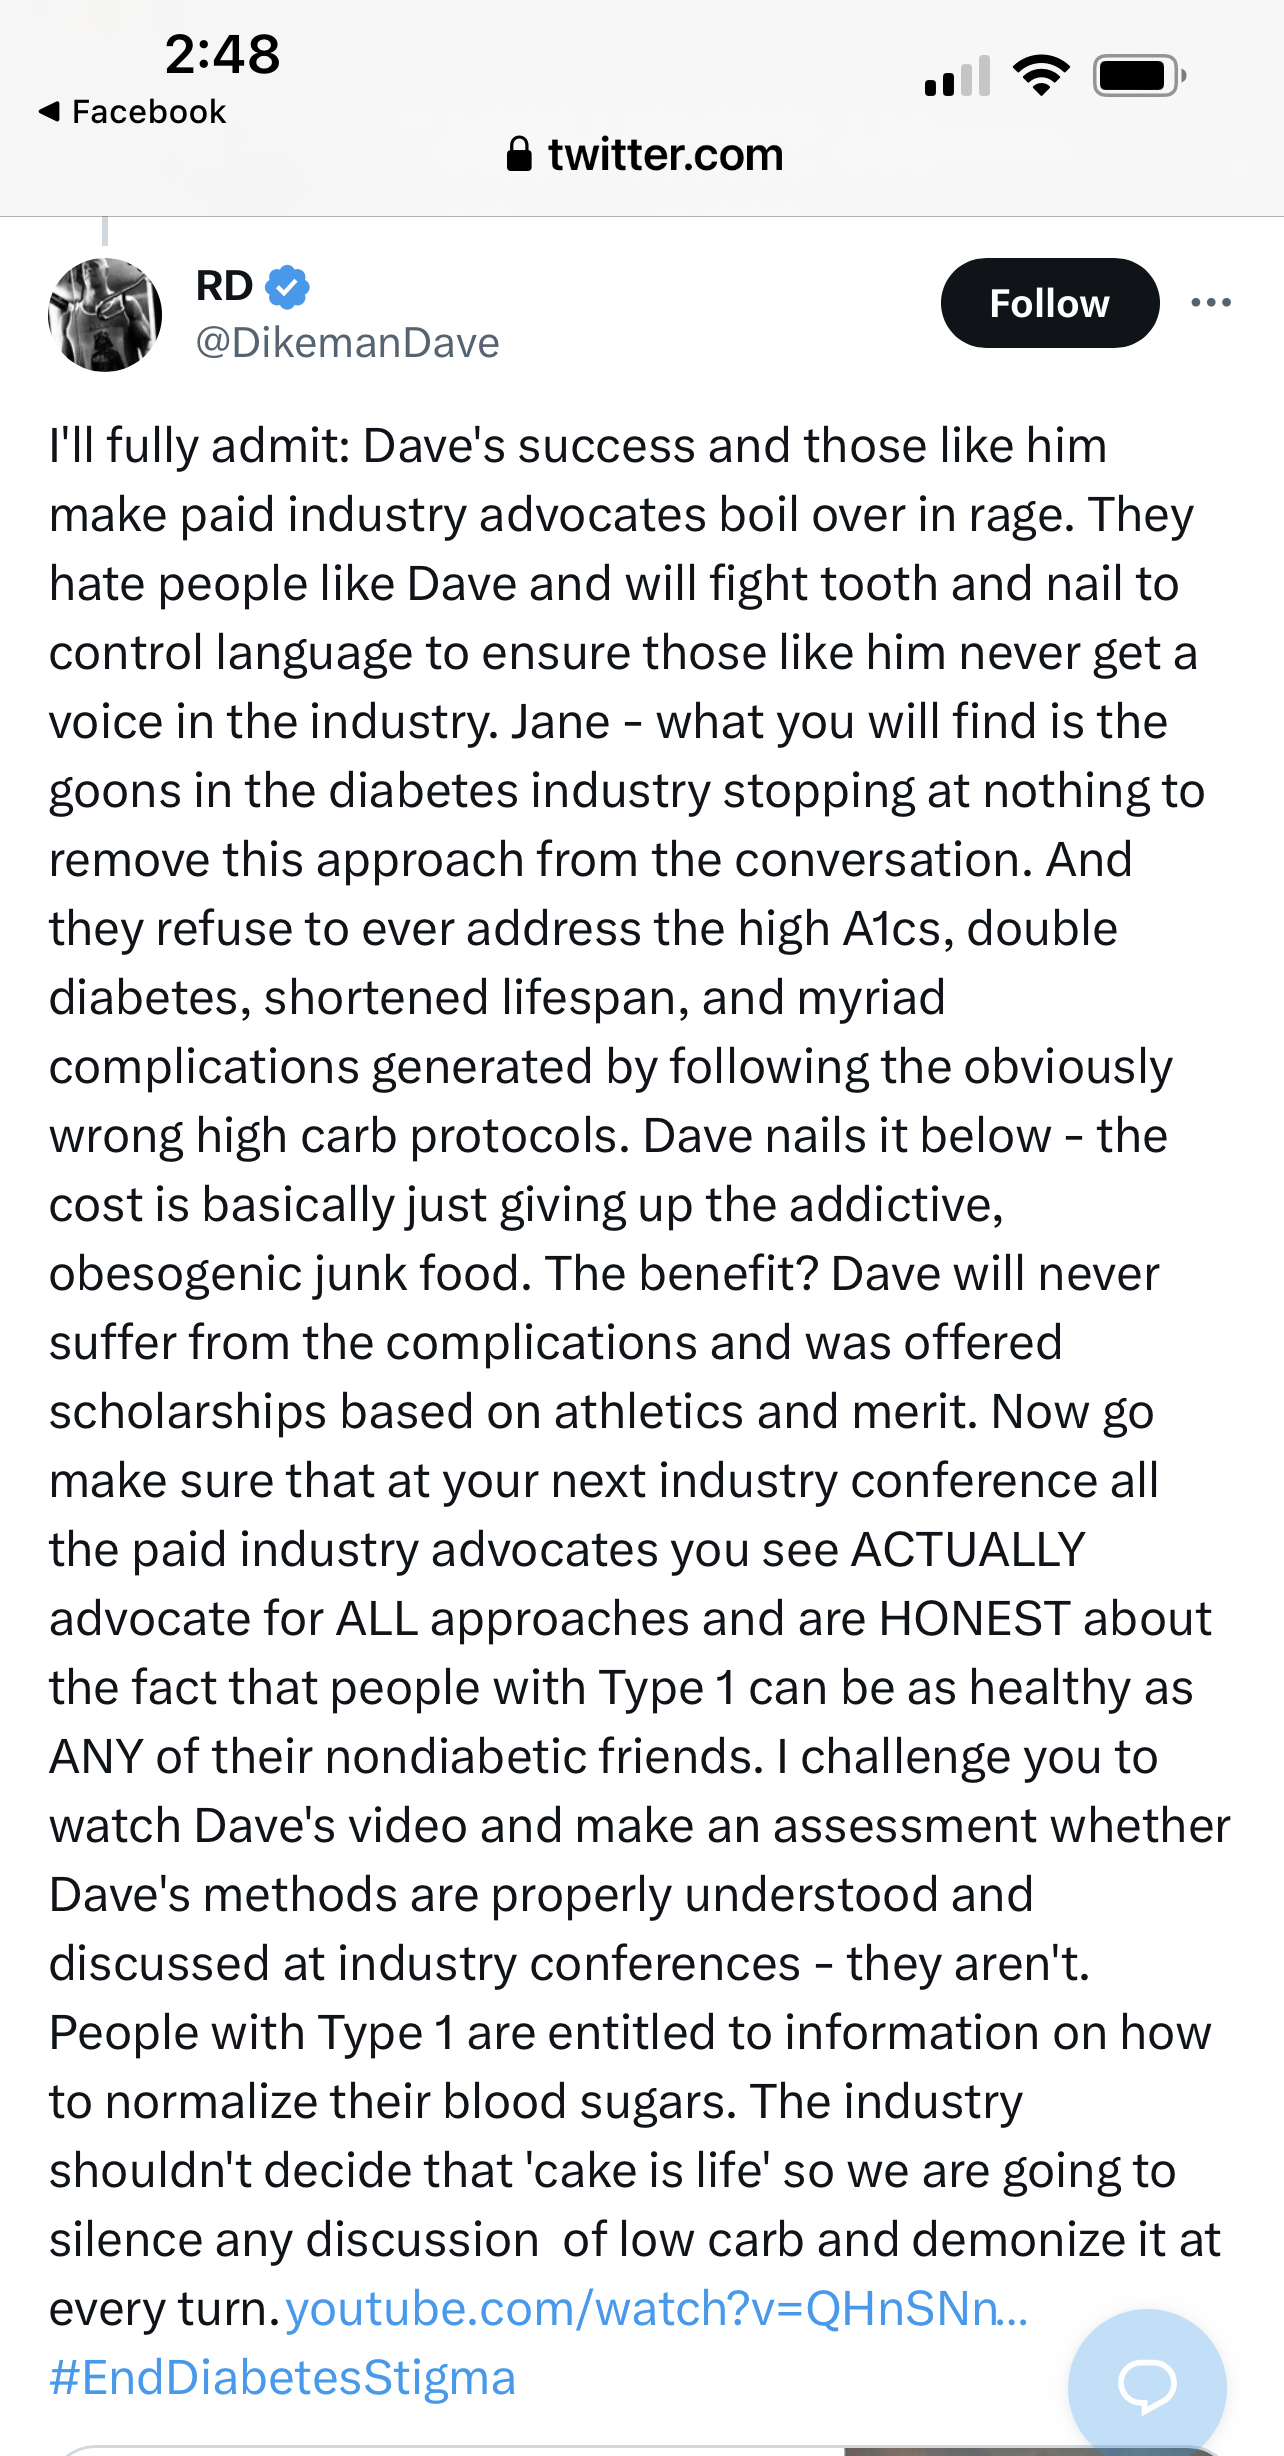Viewport: 1284px width, 2456px height.
Task: Open the youtube.com video link
Action: pyautogui.click(x=656, y=2309)
